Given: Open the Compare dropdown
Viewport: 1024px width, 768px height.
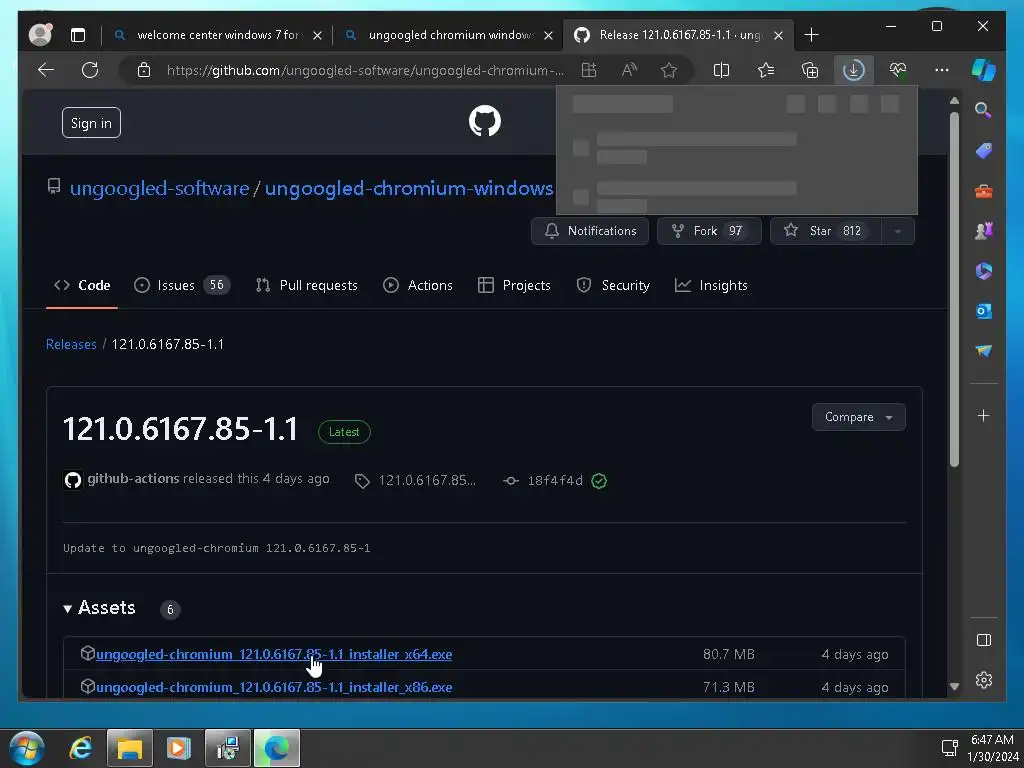Looking at the screenshot, I should click(859, 417).
